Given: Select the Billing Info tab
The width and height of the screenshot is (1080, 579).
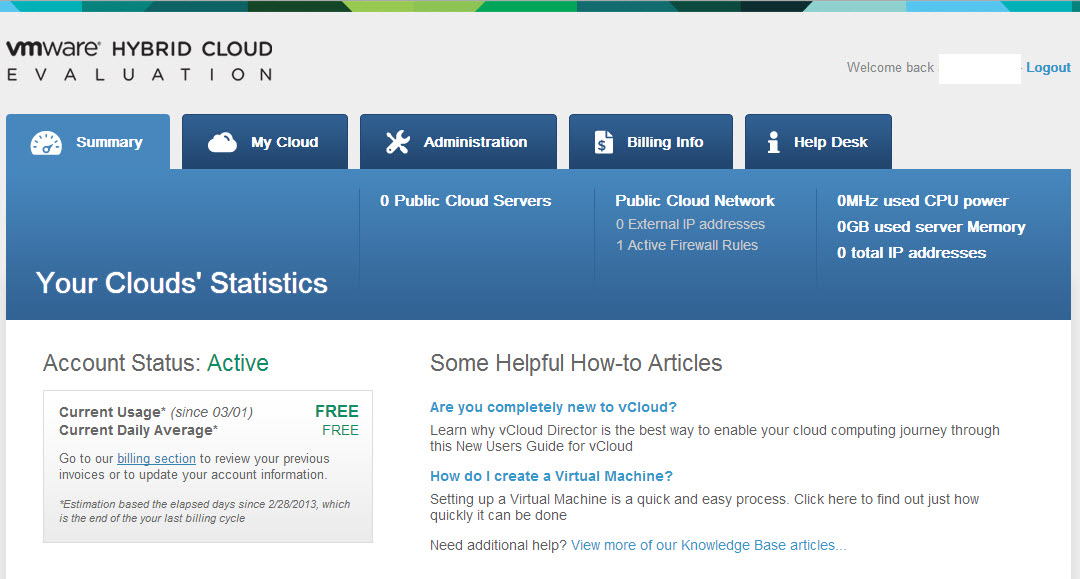Looking at the screenshot, I should 651,142.
